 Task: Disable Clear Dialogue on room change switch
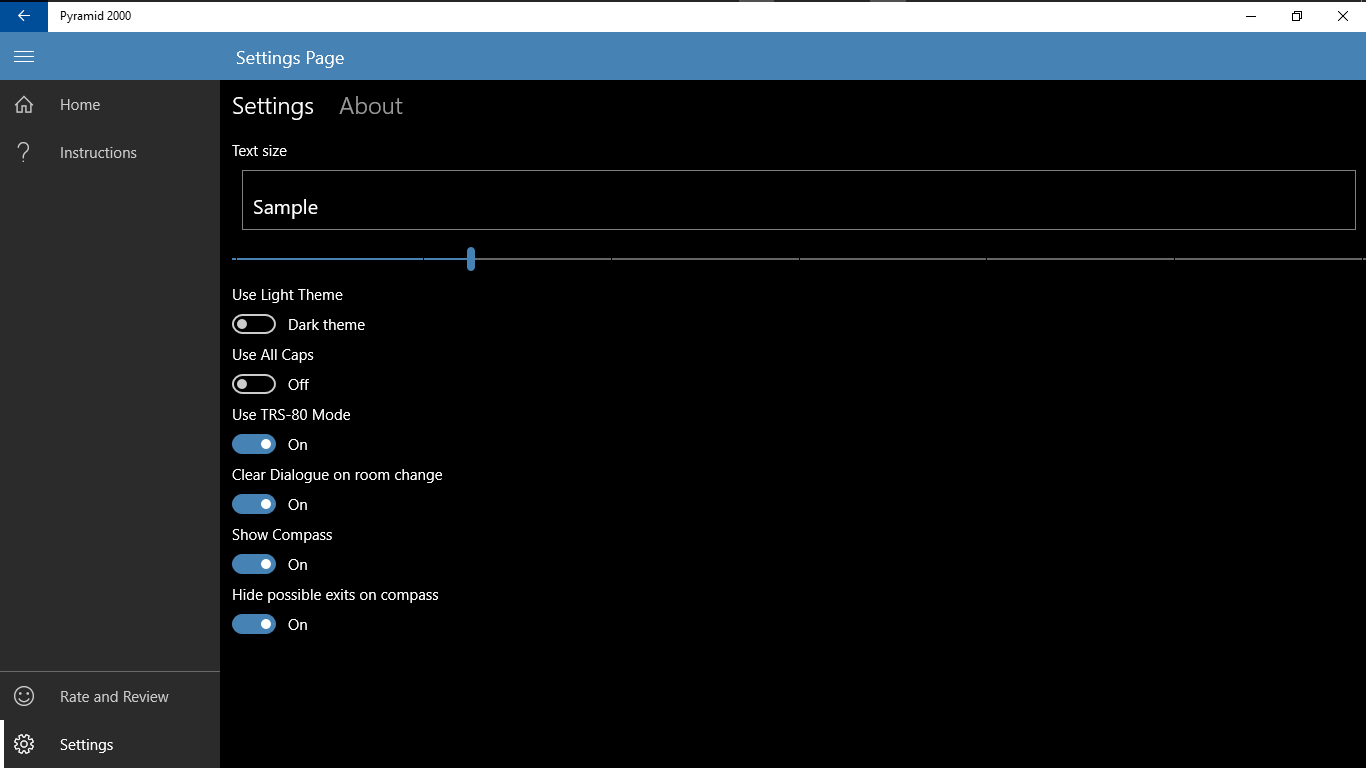pos(254,504)
